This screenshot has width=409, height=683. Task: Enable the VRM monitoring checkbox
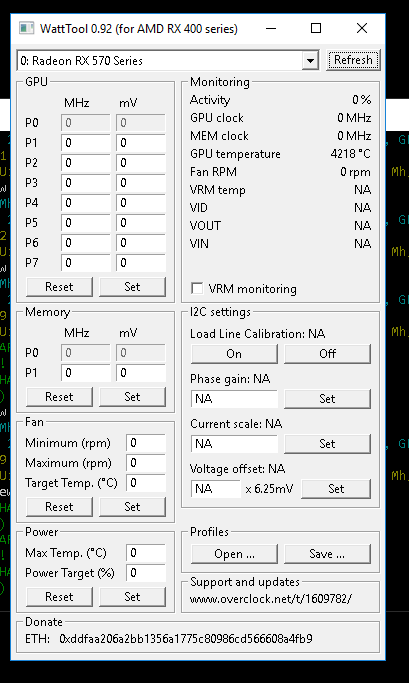click(197, 289)
